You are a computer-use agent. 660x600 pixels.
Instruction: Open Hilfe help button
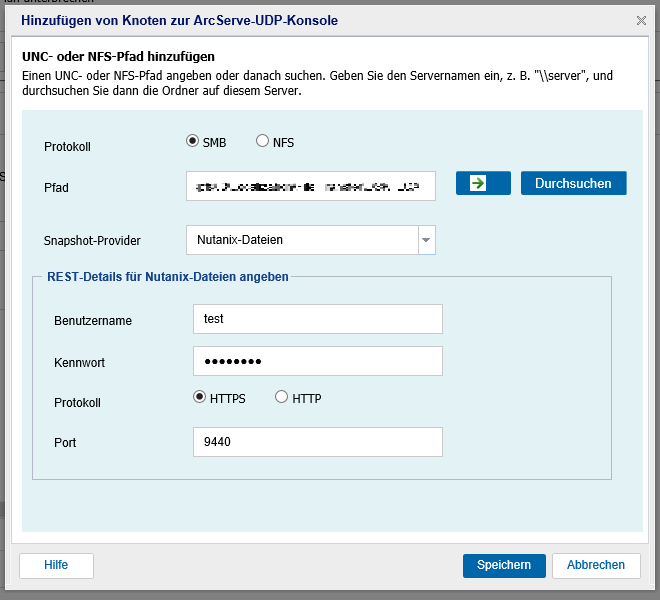(x=56, y=565)
